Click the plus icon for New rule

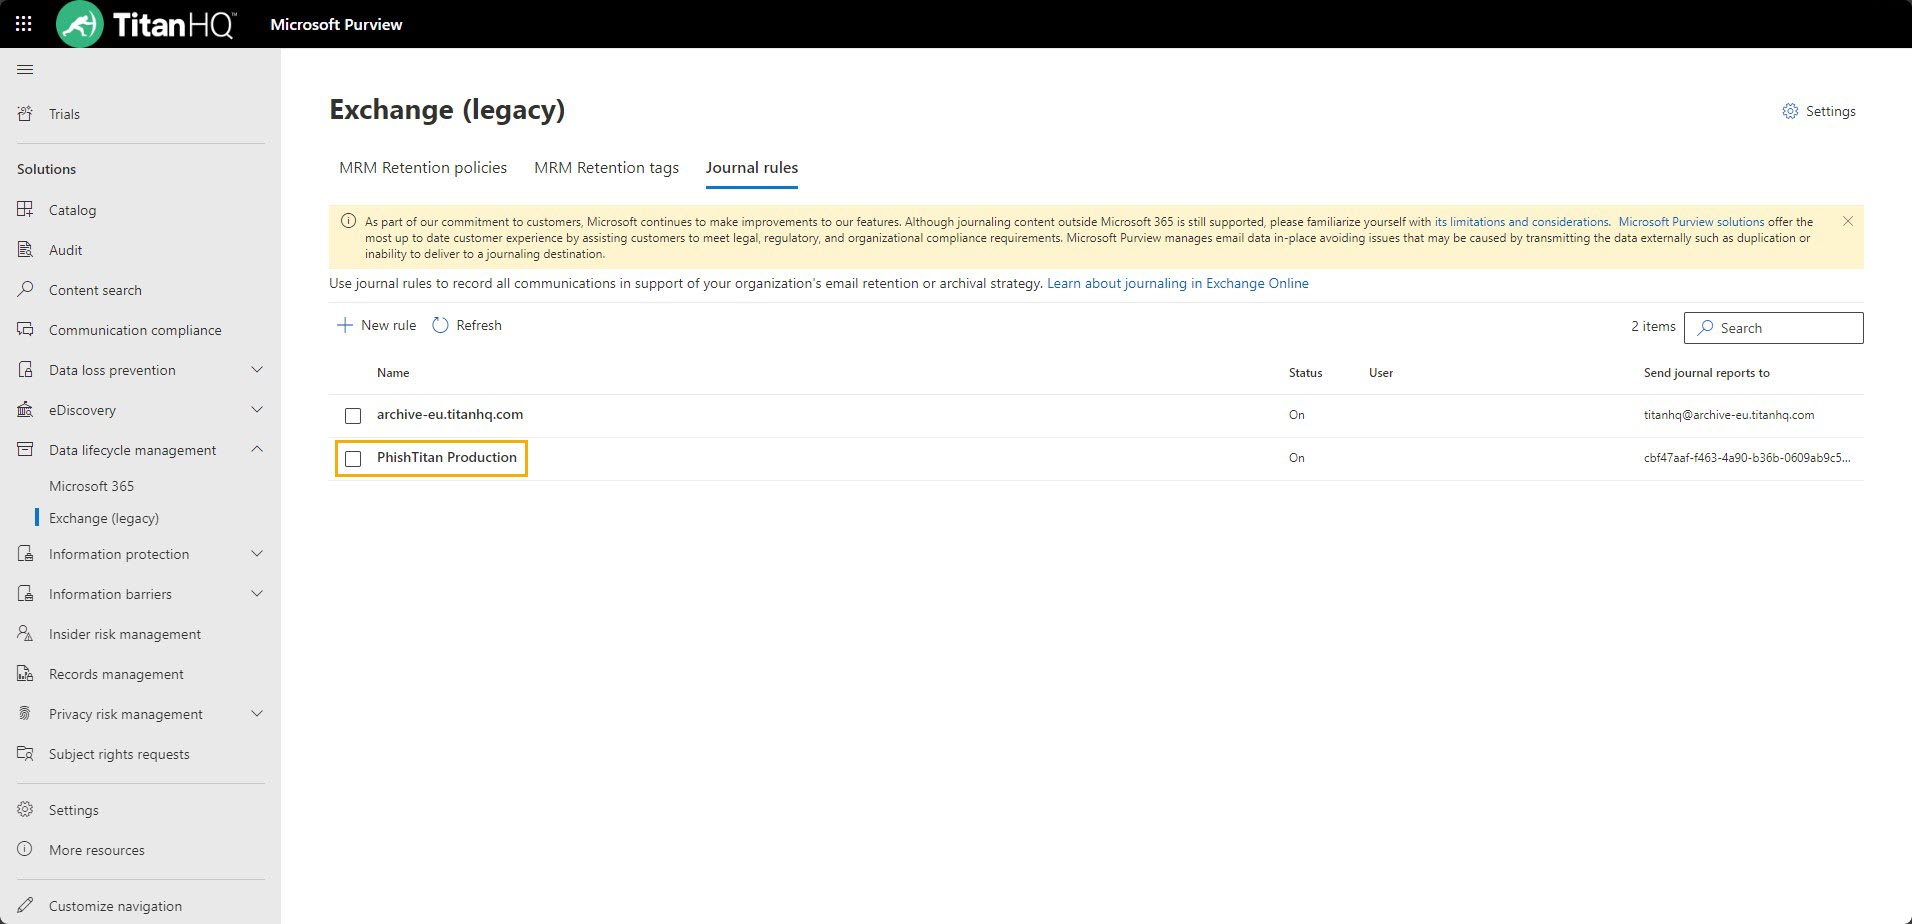[345, 325]
